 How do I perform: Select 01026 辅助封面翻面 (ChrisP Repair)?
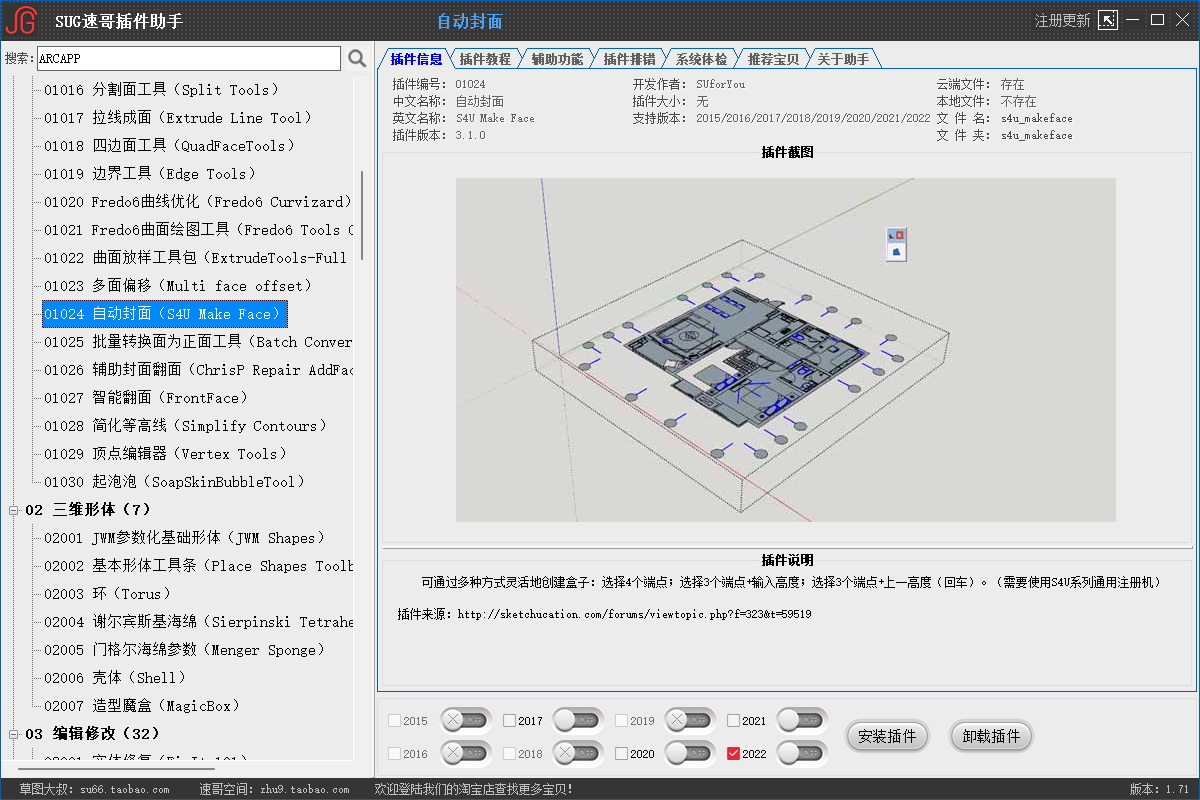click(x=198, y=370)
